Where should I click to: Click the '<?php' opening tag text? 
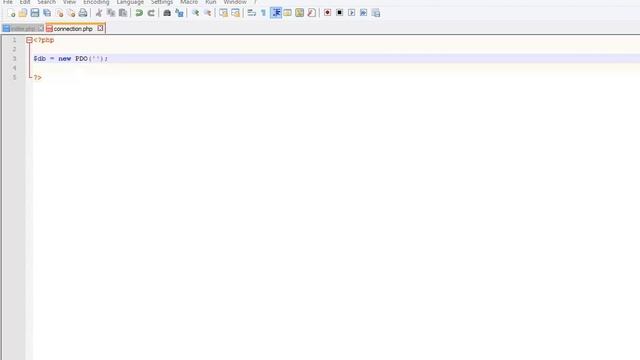point(44,40)
